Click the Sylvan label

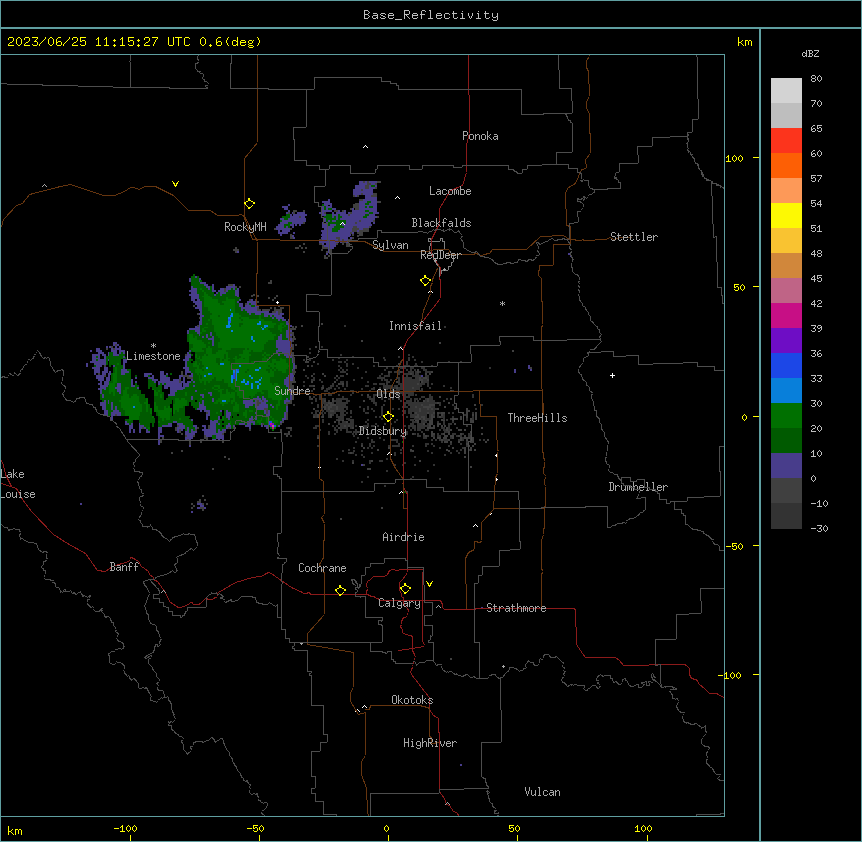tap(390, 245)
